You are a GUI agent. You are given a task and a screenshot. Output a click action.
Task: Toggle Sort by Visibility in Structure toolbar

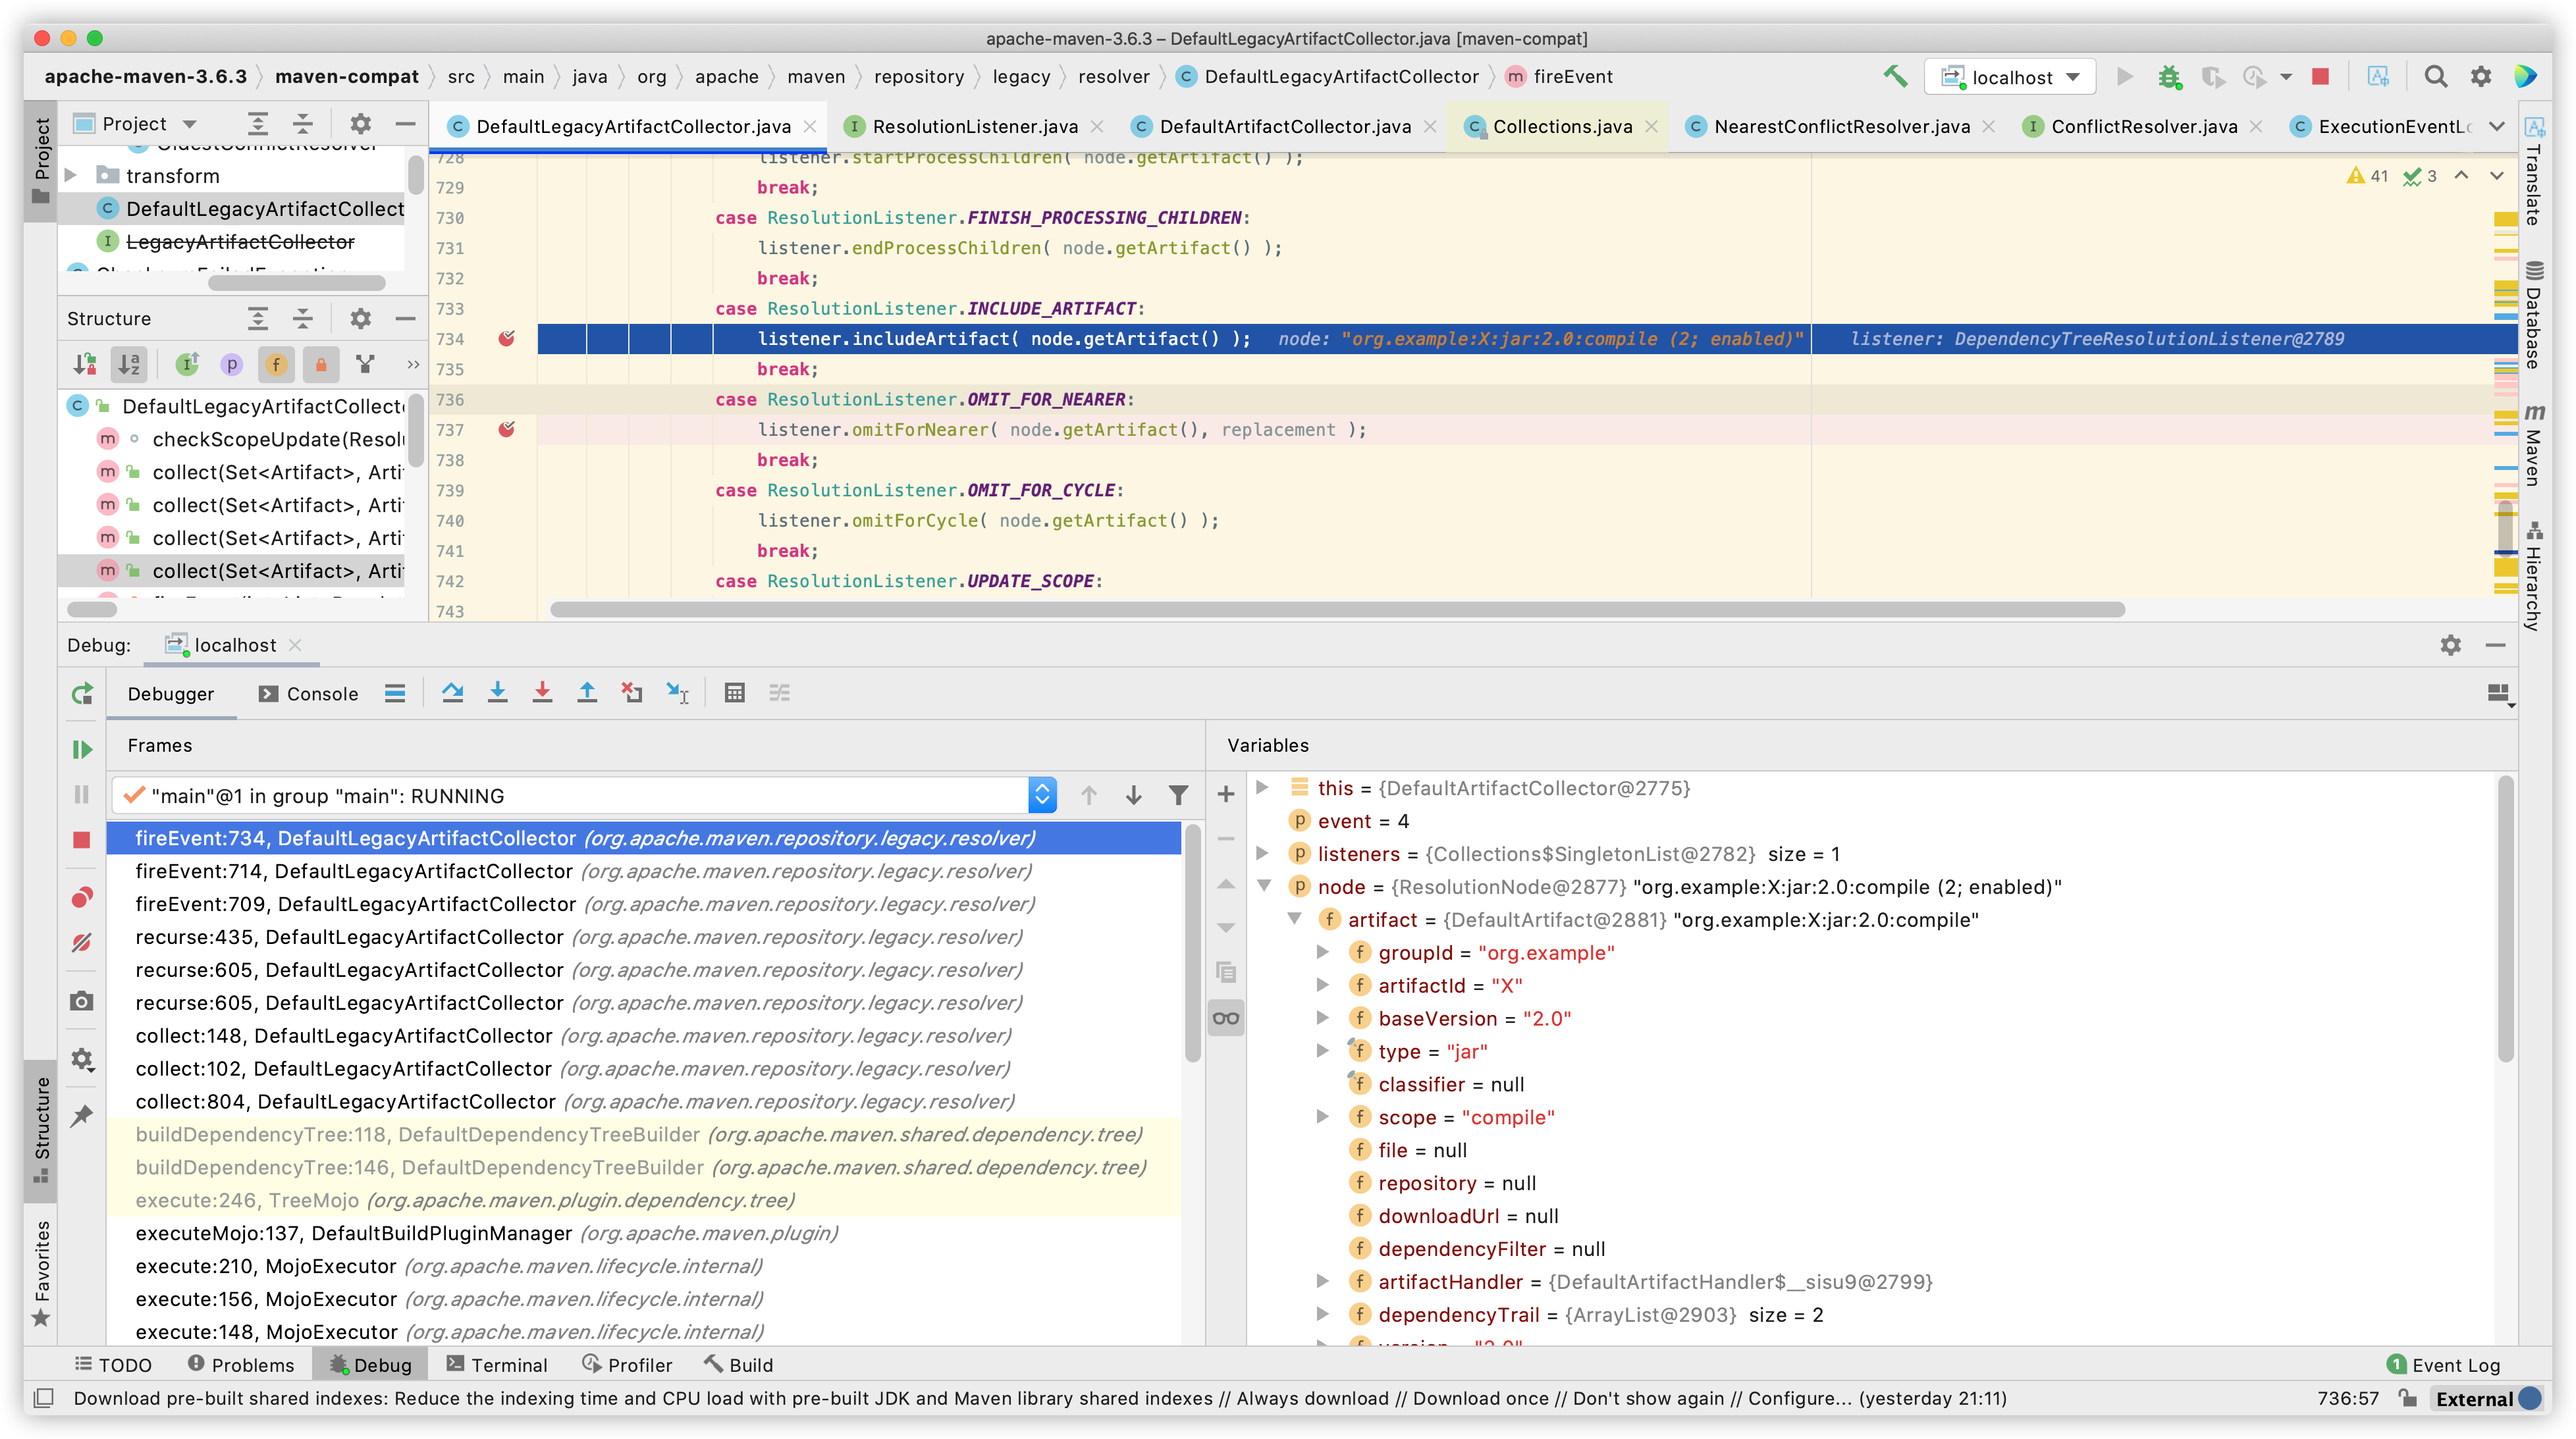point(84,365)
